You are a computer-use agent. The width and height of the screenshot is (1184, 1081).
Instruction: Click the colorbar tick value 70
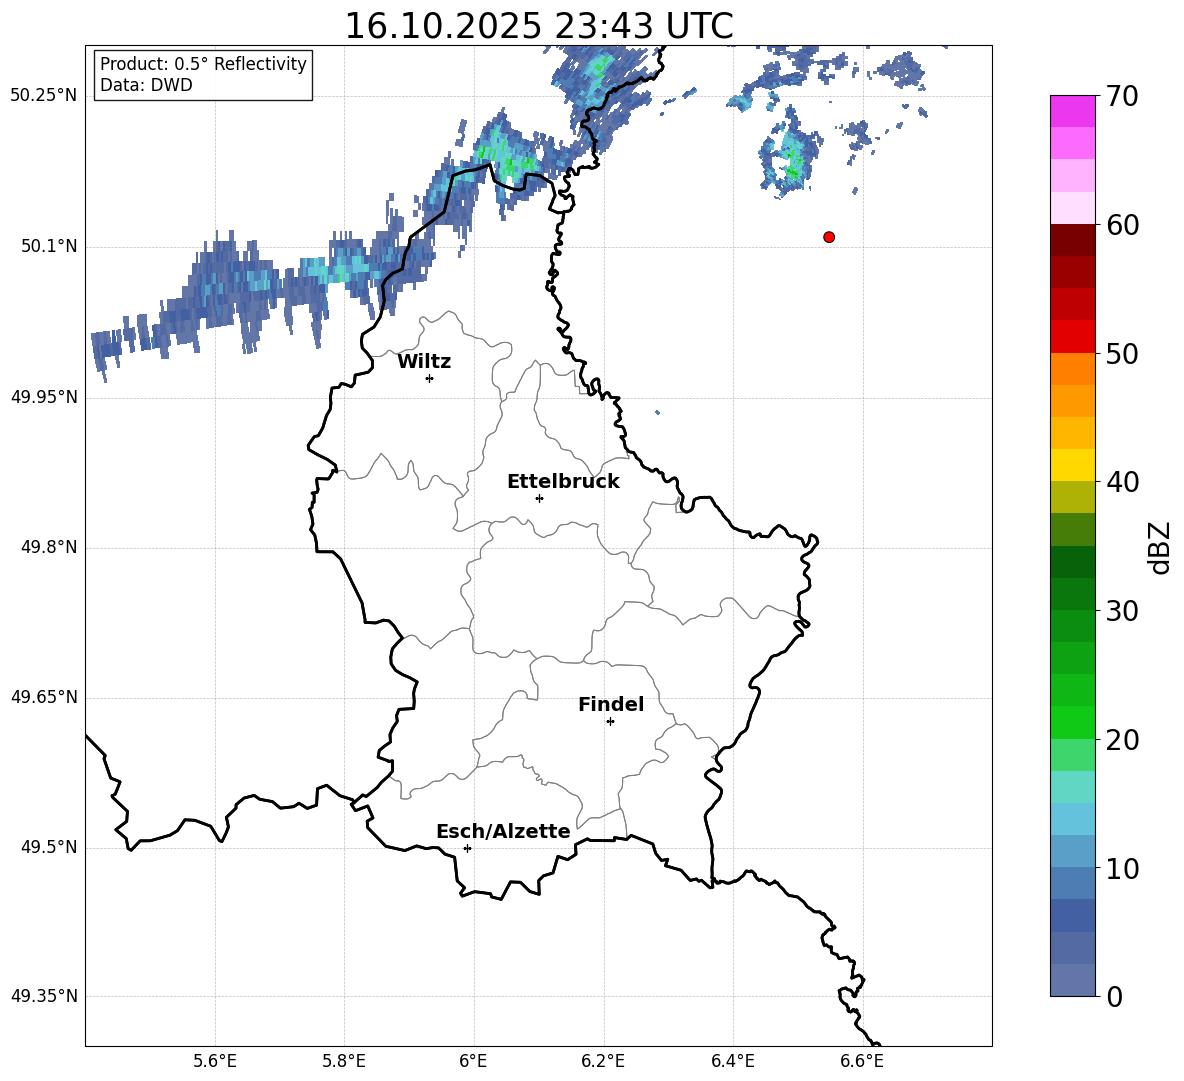pos(1123,96)
